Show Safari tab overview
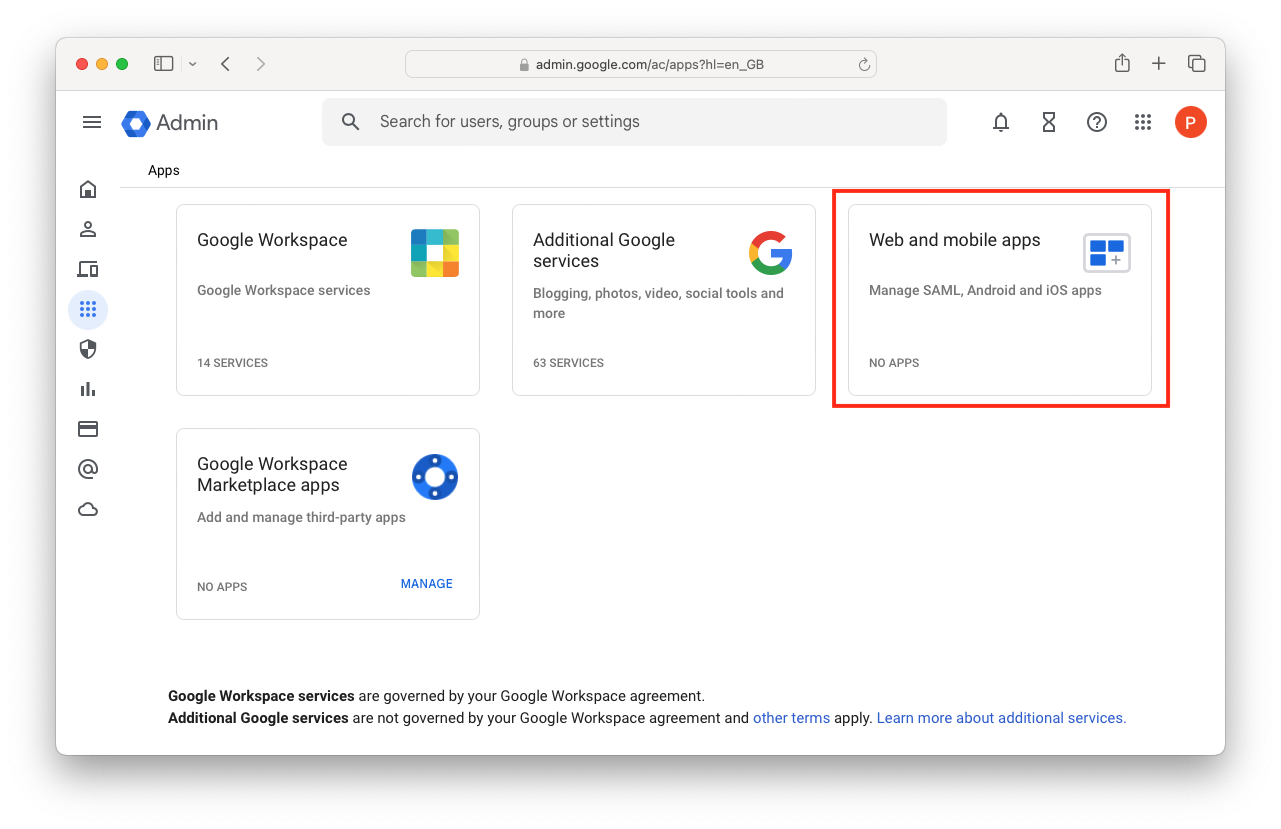Viewport: 1281px width, 829px height. (x=1196, y=64)
